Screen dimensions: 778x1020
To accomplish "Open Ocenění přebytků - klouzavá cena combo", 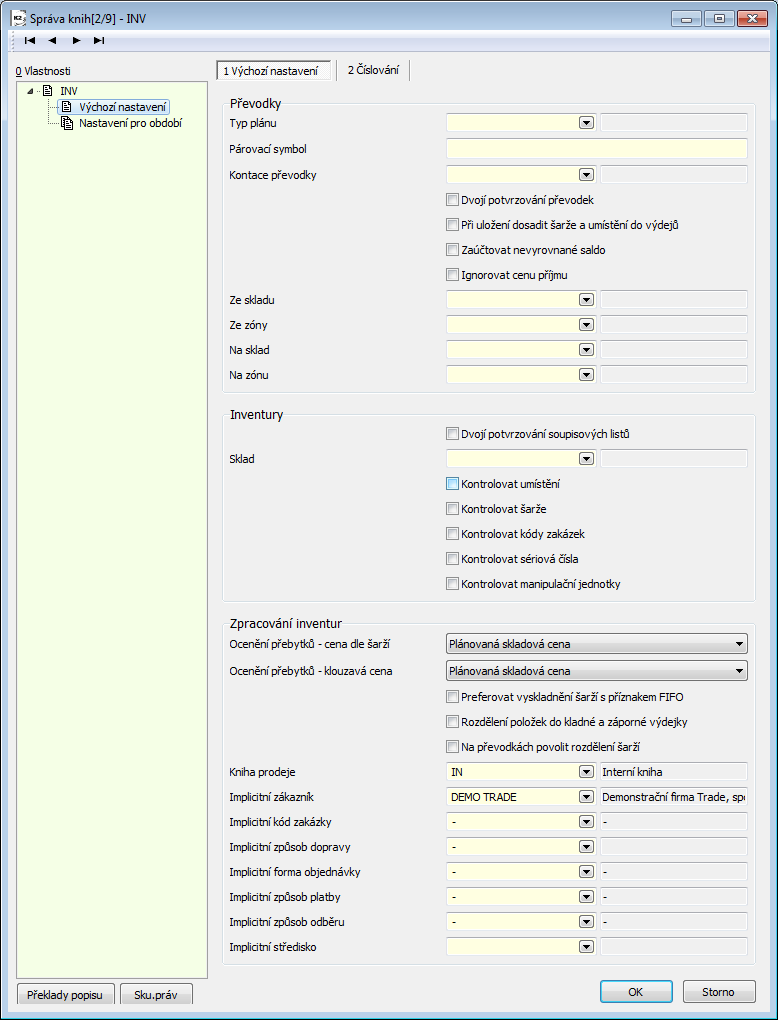I will (597, 670).
